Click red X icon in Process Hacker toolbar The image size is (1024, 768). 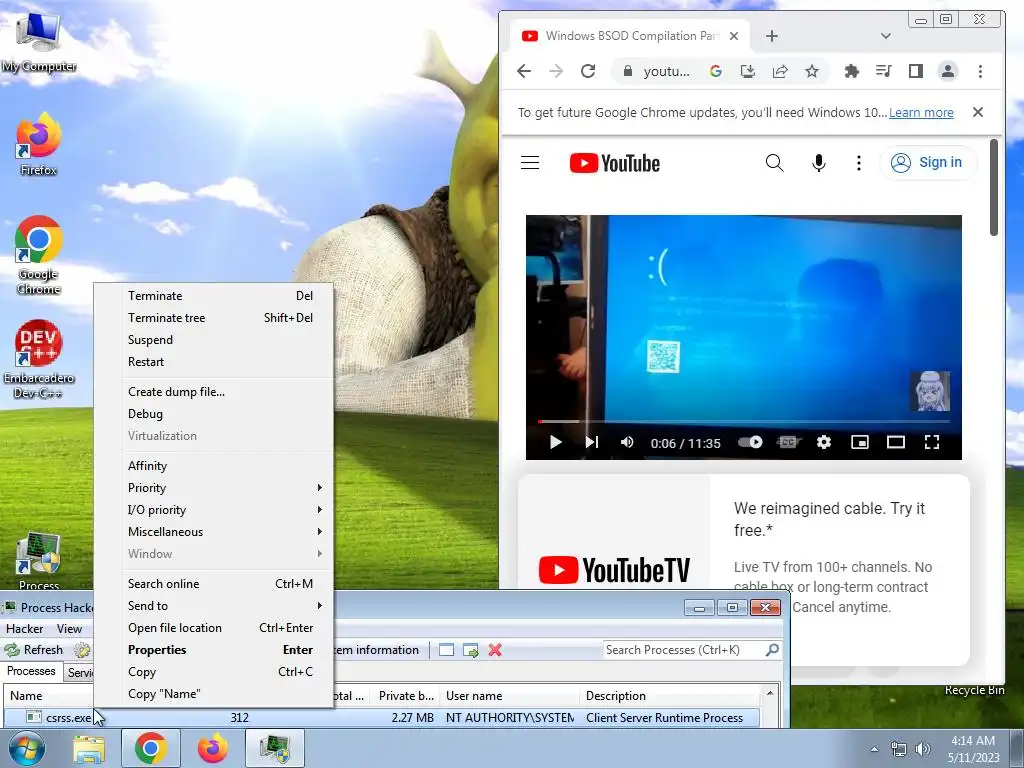point(495,650)
